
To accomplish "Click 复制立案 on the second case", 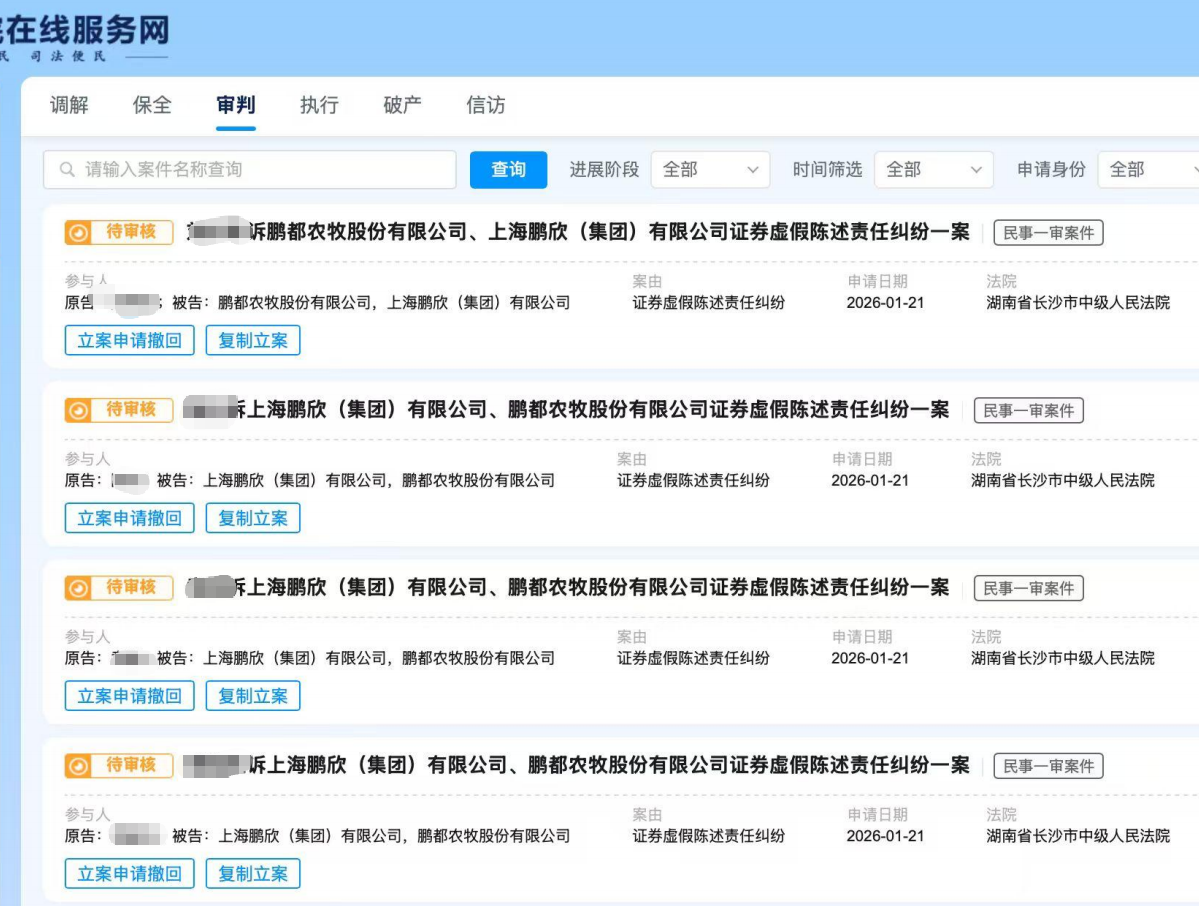I will coord(253,518).
